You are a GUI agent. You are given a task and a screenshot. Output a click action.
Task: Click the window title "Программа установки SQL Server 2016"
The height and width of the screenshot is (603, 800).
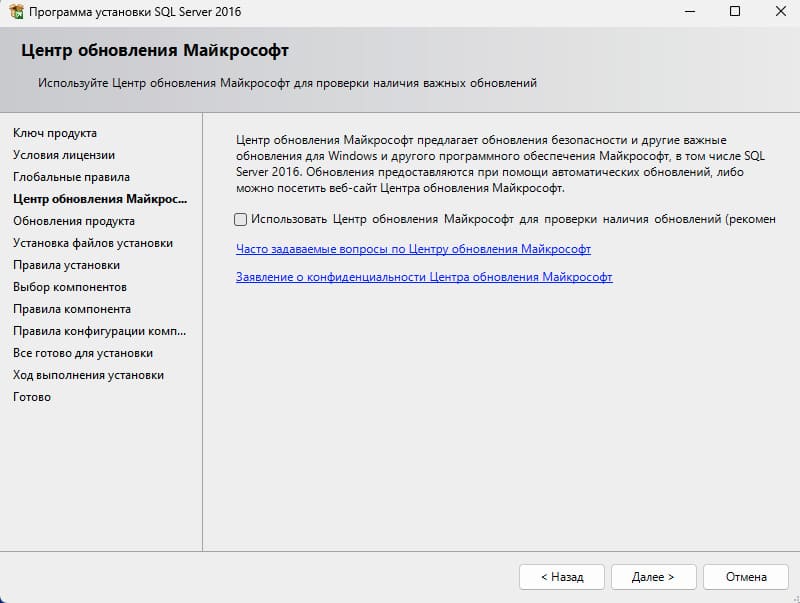(135, 11)
